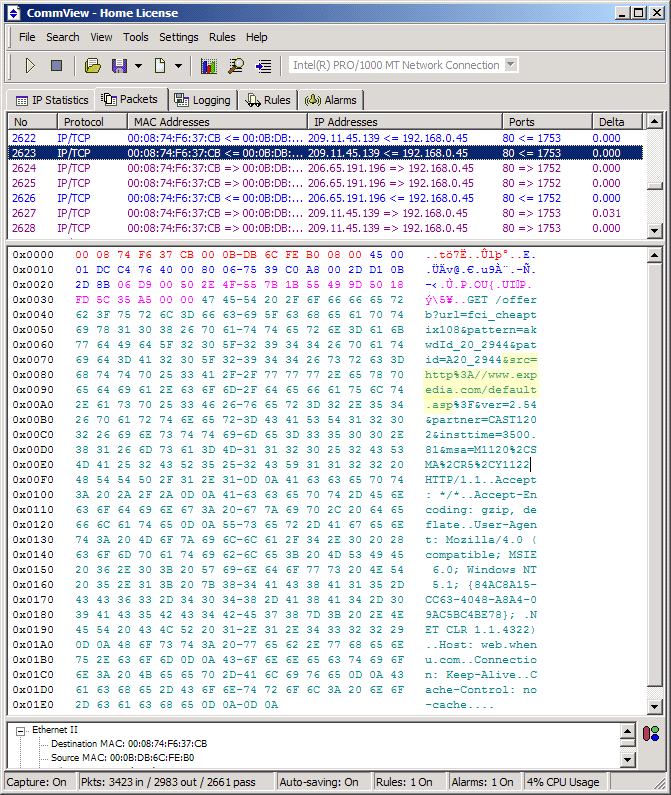
Task: Click ASCII text 'compatible; MSIE'
Action: pyautogui.click(x=480, y=555)
